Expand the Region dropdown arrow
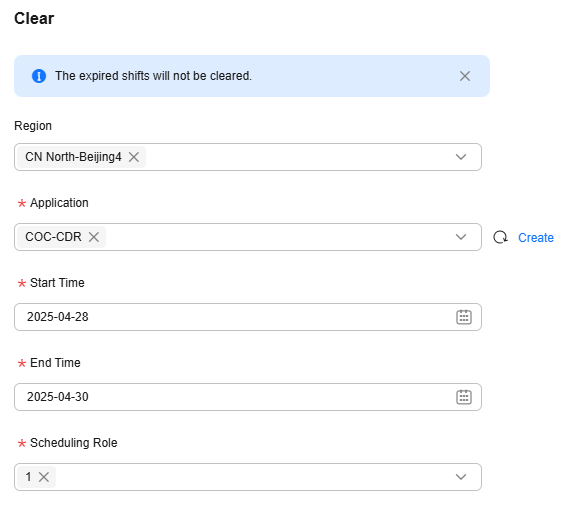This screenshot has width=566, height=509. pyautogui.click(x=461, y=157)
